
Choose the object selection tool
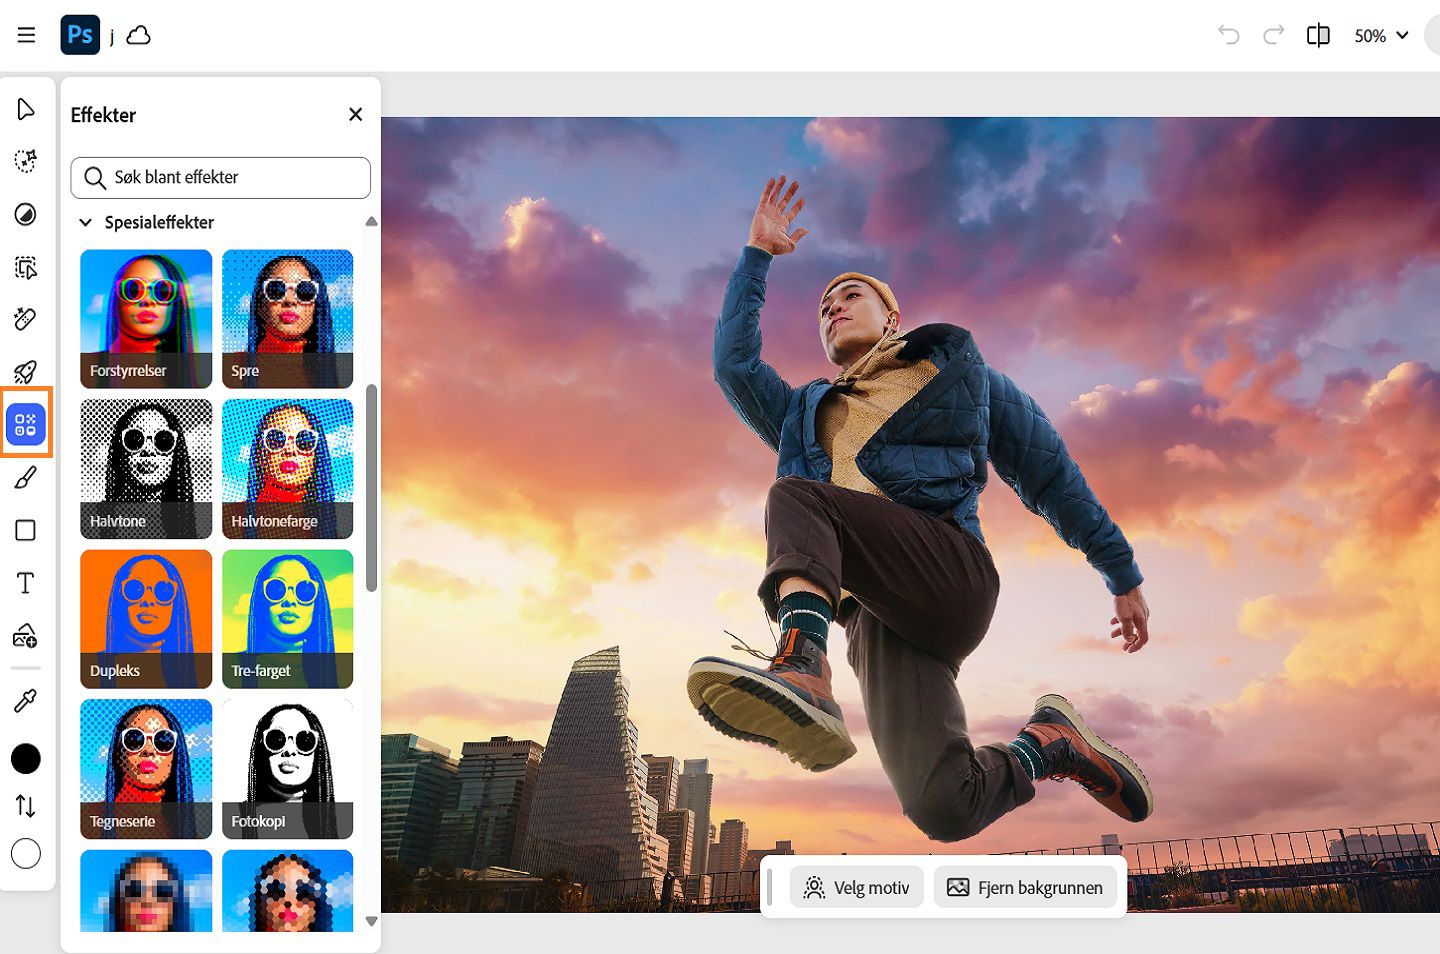[x=26, y=267]
